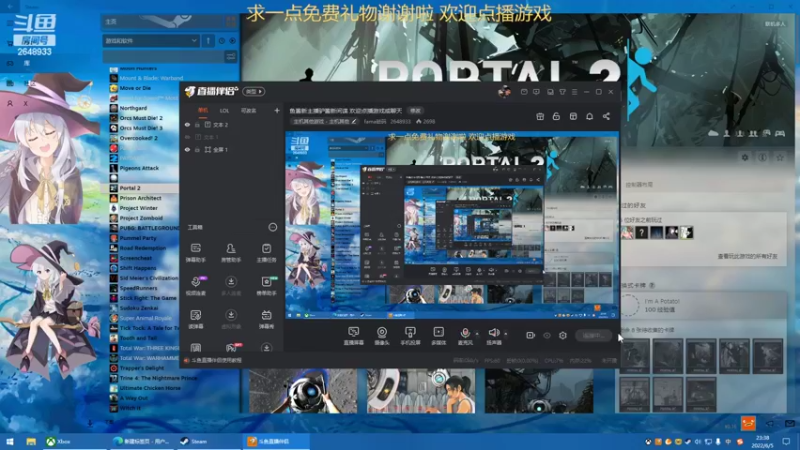Open 主播任务 tool in toolbox

(x=266, y=253)
